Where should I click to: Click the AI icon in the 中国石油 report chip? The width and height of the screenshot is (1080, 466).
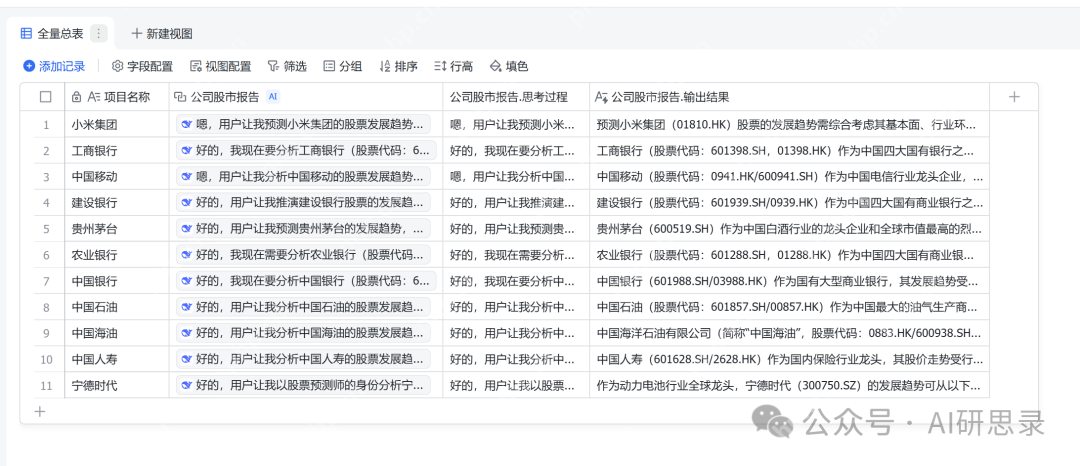(x=187, y=308)
